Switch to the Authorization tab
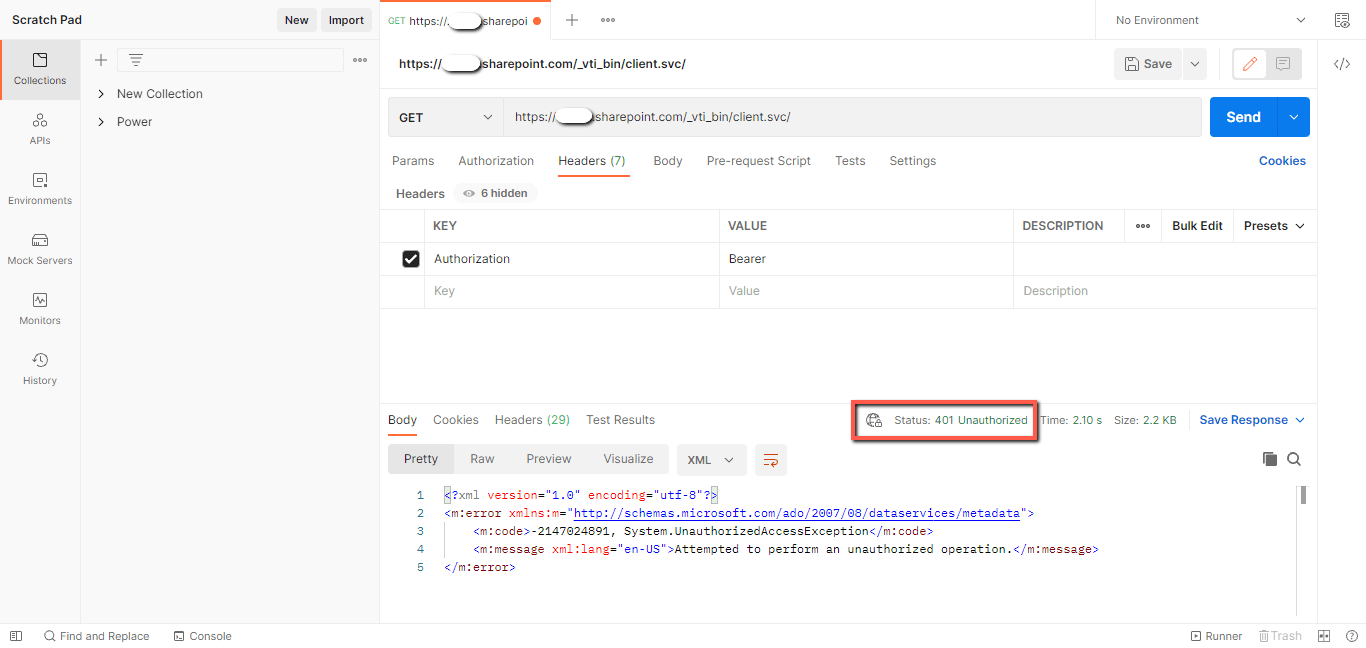The width and height of the screenshot is (1366, 648). pos(496,161)
